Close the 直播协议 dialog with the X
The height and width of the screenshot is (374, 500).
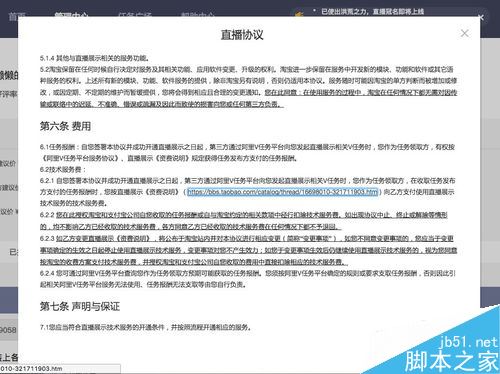tap(464, 33)
